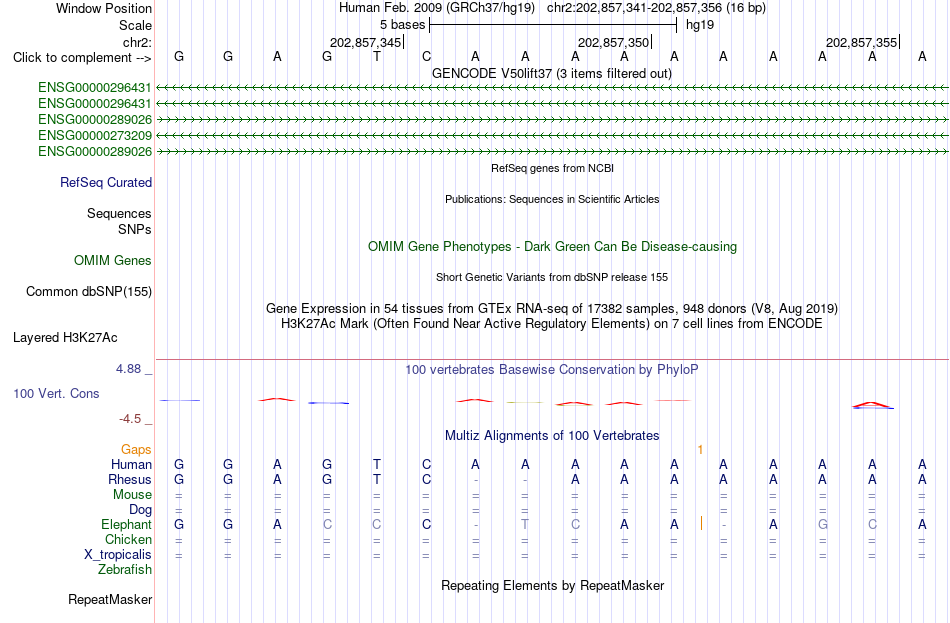This screenshot has height=623, width=950.
Task: Click the Elephant species label
Action: (126, 524)
